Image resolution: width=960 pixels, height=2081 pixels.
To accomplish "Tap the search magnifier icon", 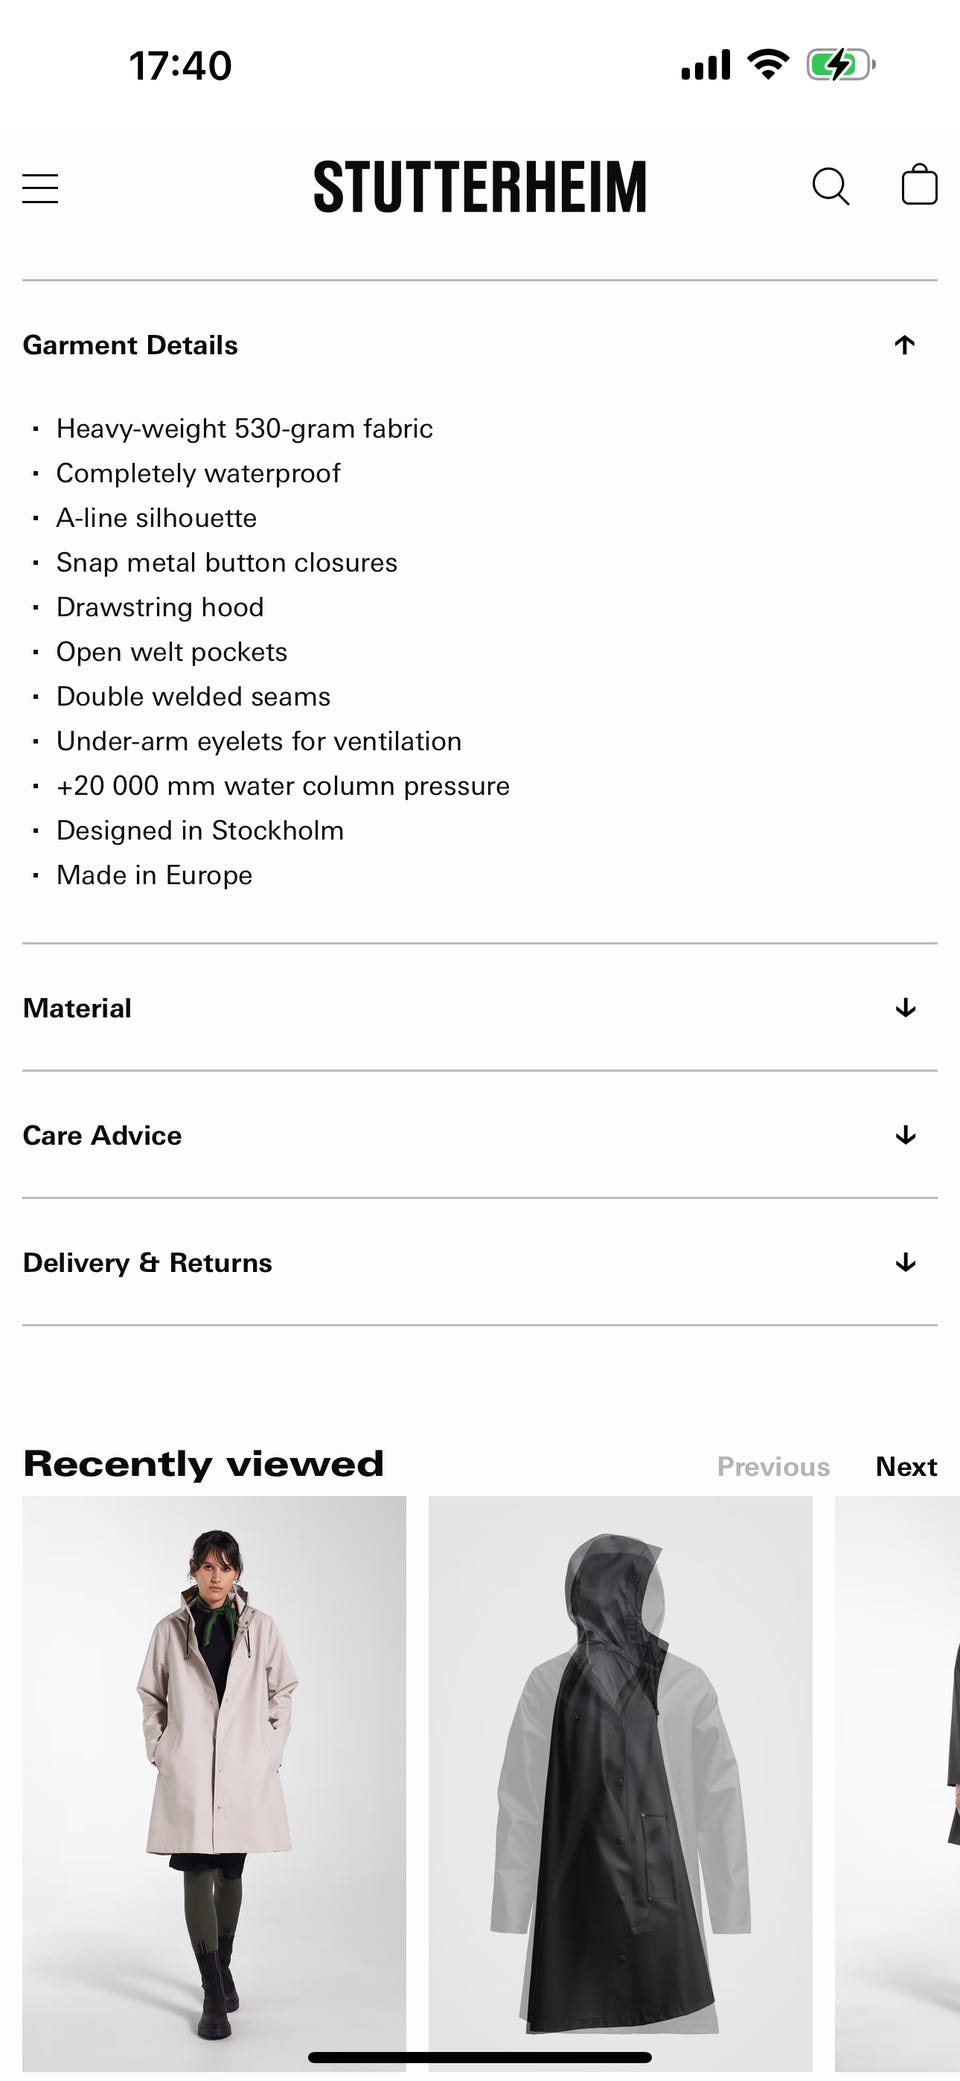I will (x=830, y=187).
